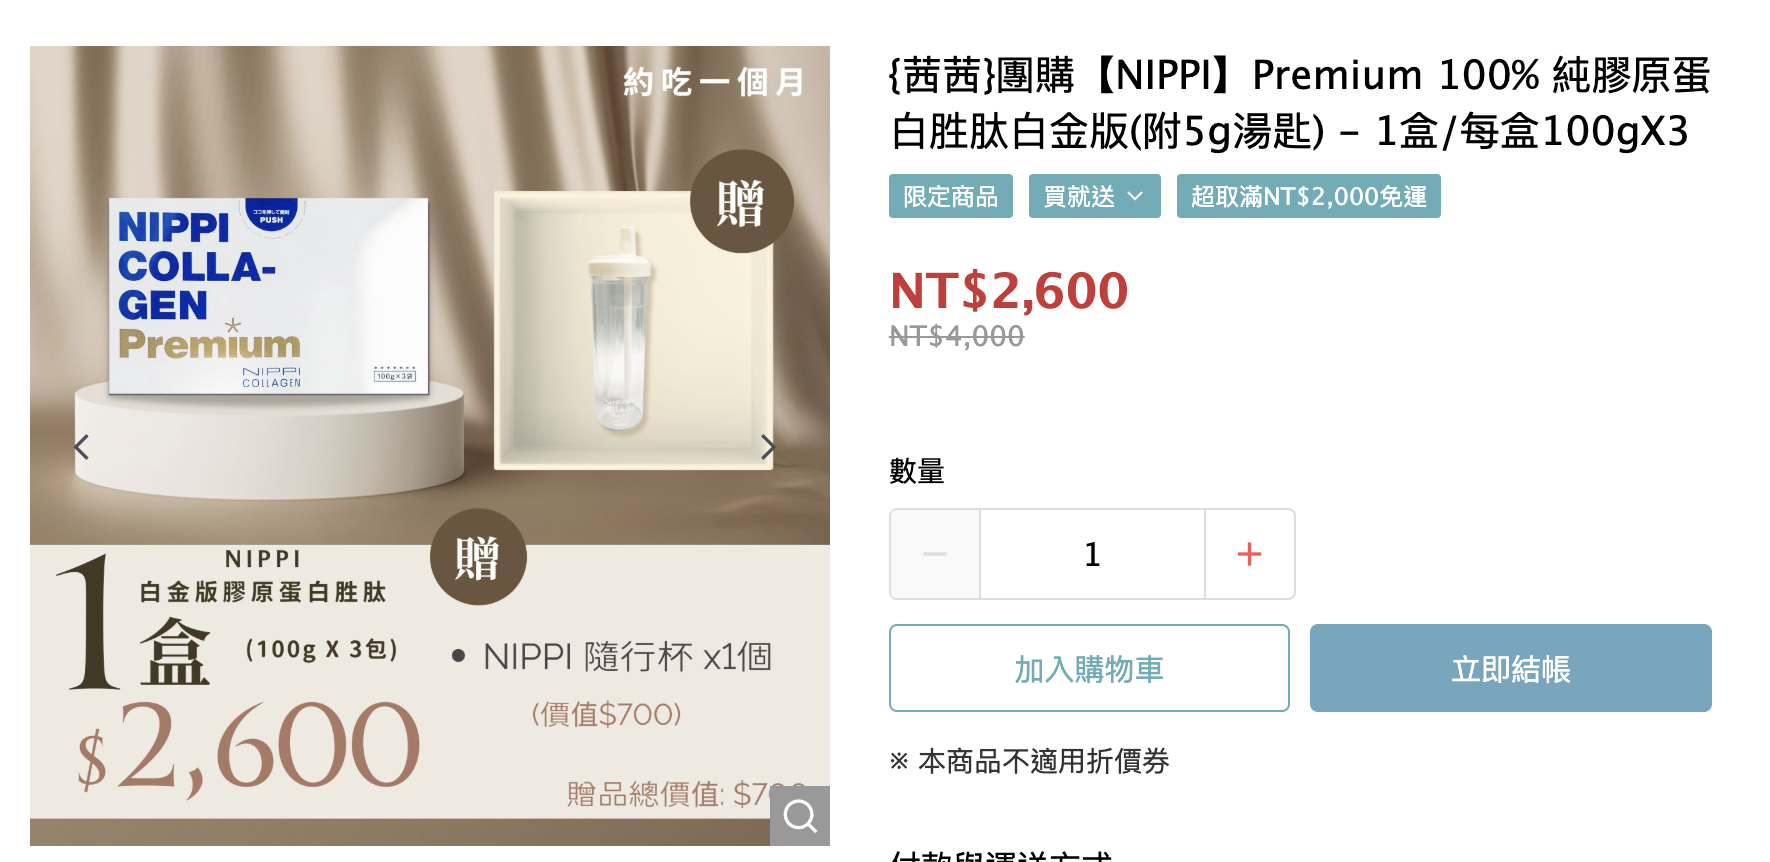Click the 立即結帳 button
This screenshot has height=862, width=1770.
pyautogui.click(x=1509, y=668)
